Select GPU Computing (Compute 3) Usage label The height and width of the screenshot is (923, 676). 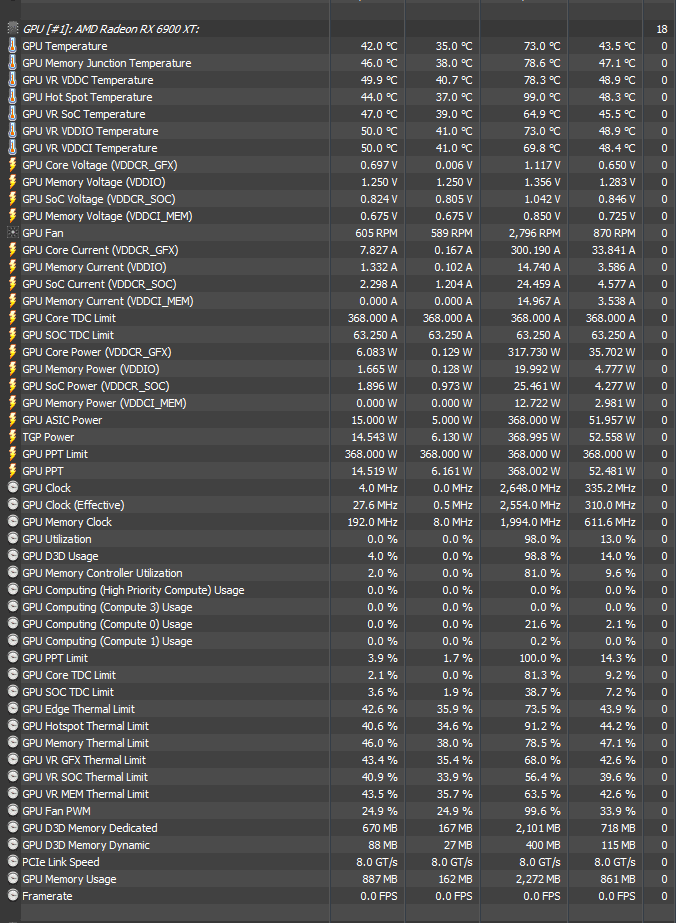coord(107,607)
